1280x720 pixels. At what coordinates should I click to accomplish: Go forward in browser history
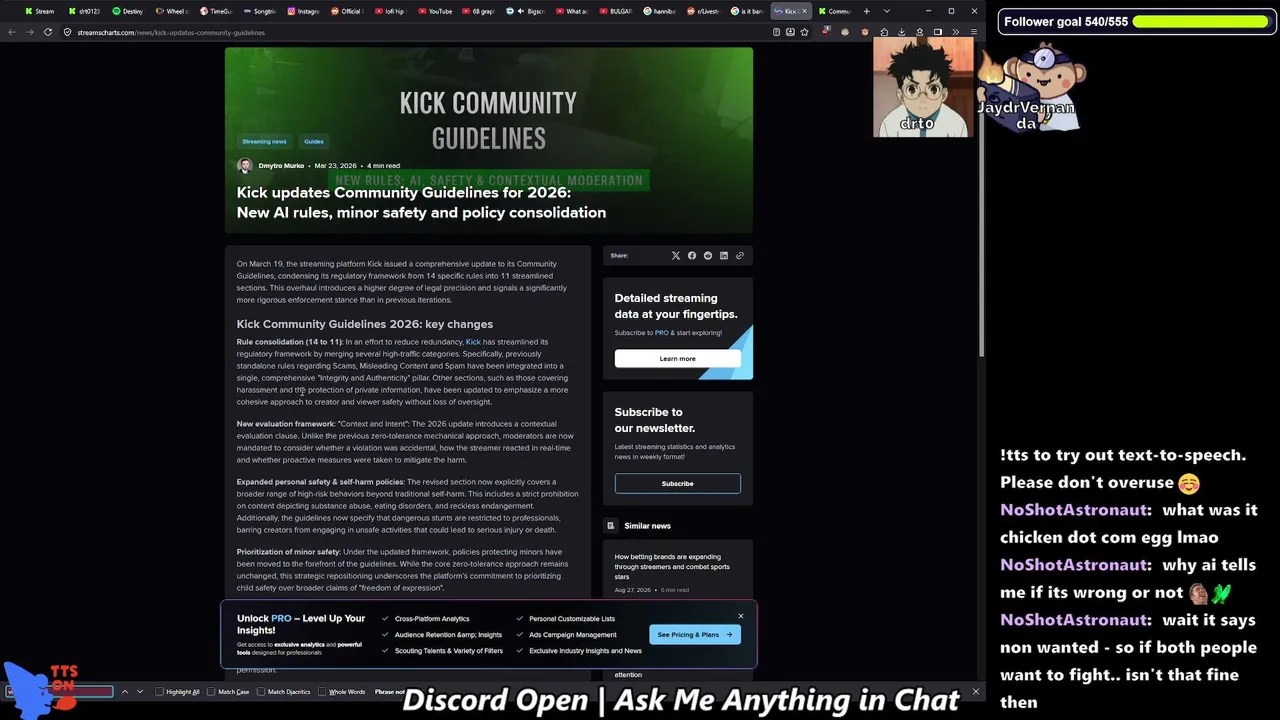29,32
